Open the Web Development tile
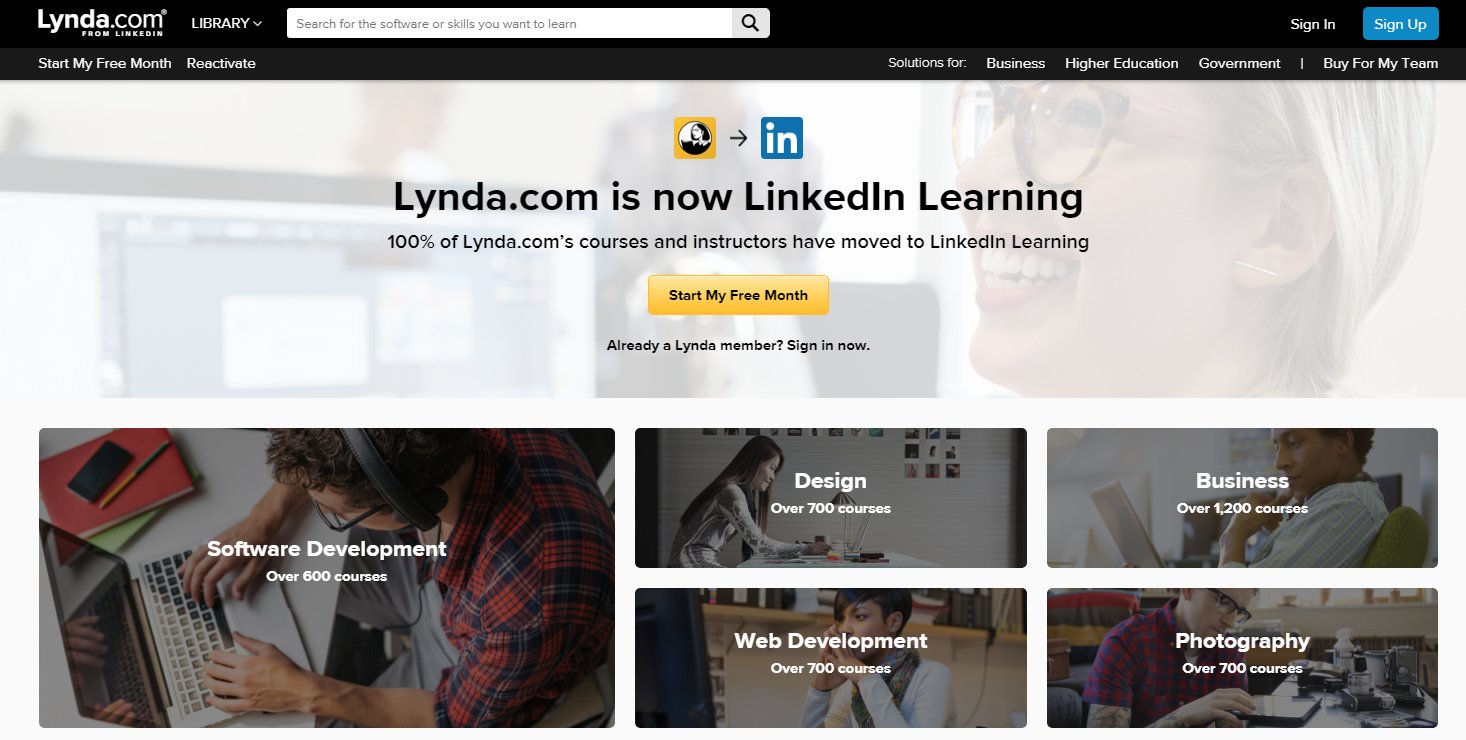This screenshot has width=1466, height=740. 831,658
